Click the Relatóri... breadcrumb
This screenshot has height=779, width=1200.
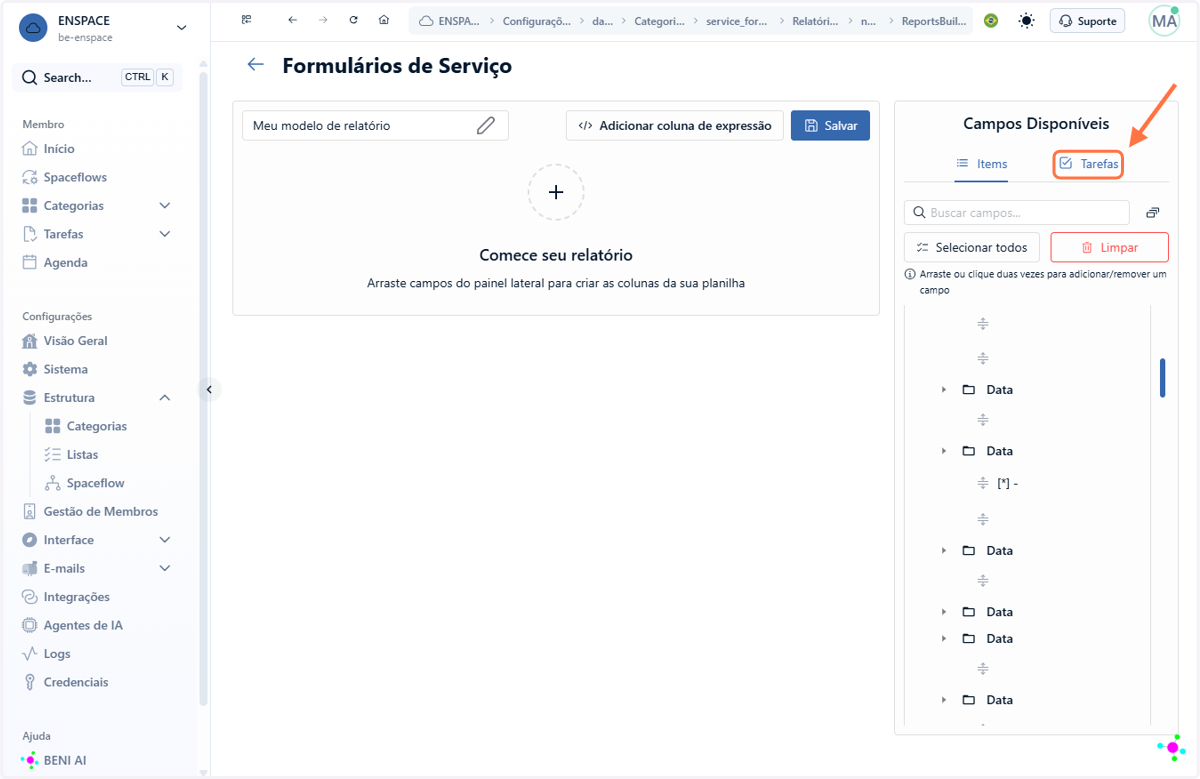[815, 20]
